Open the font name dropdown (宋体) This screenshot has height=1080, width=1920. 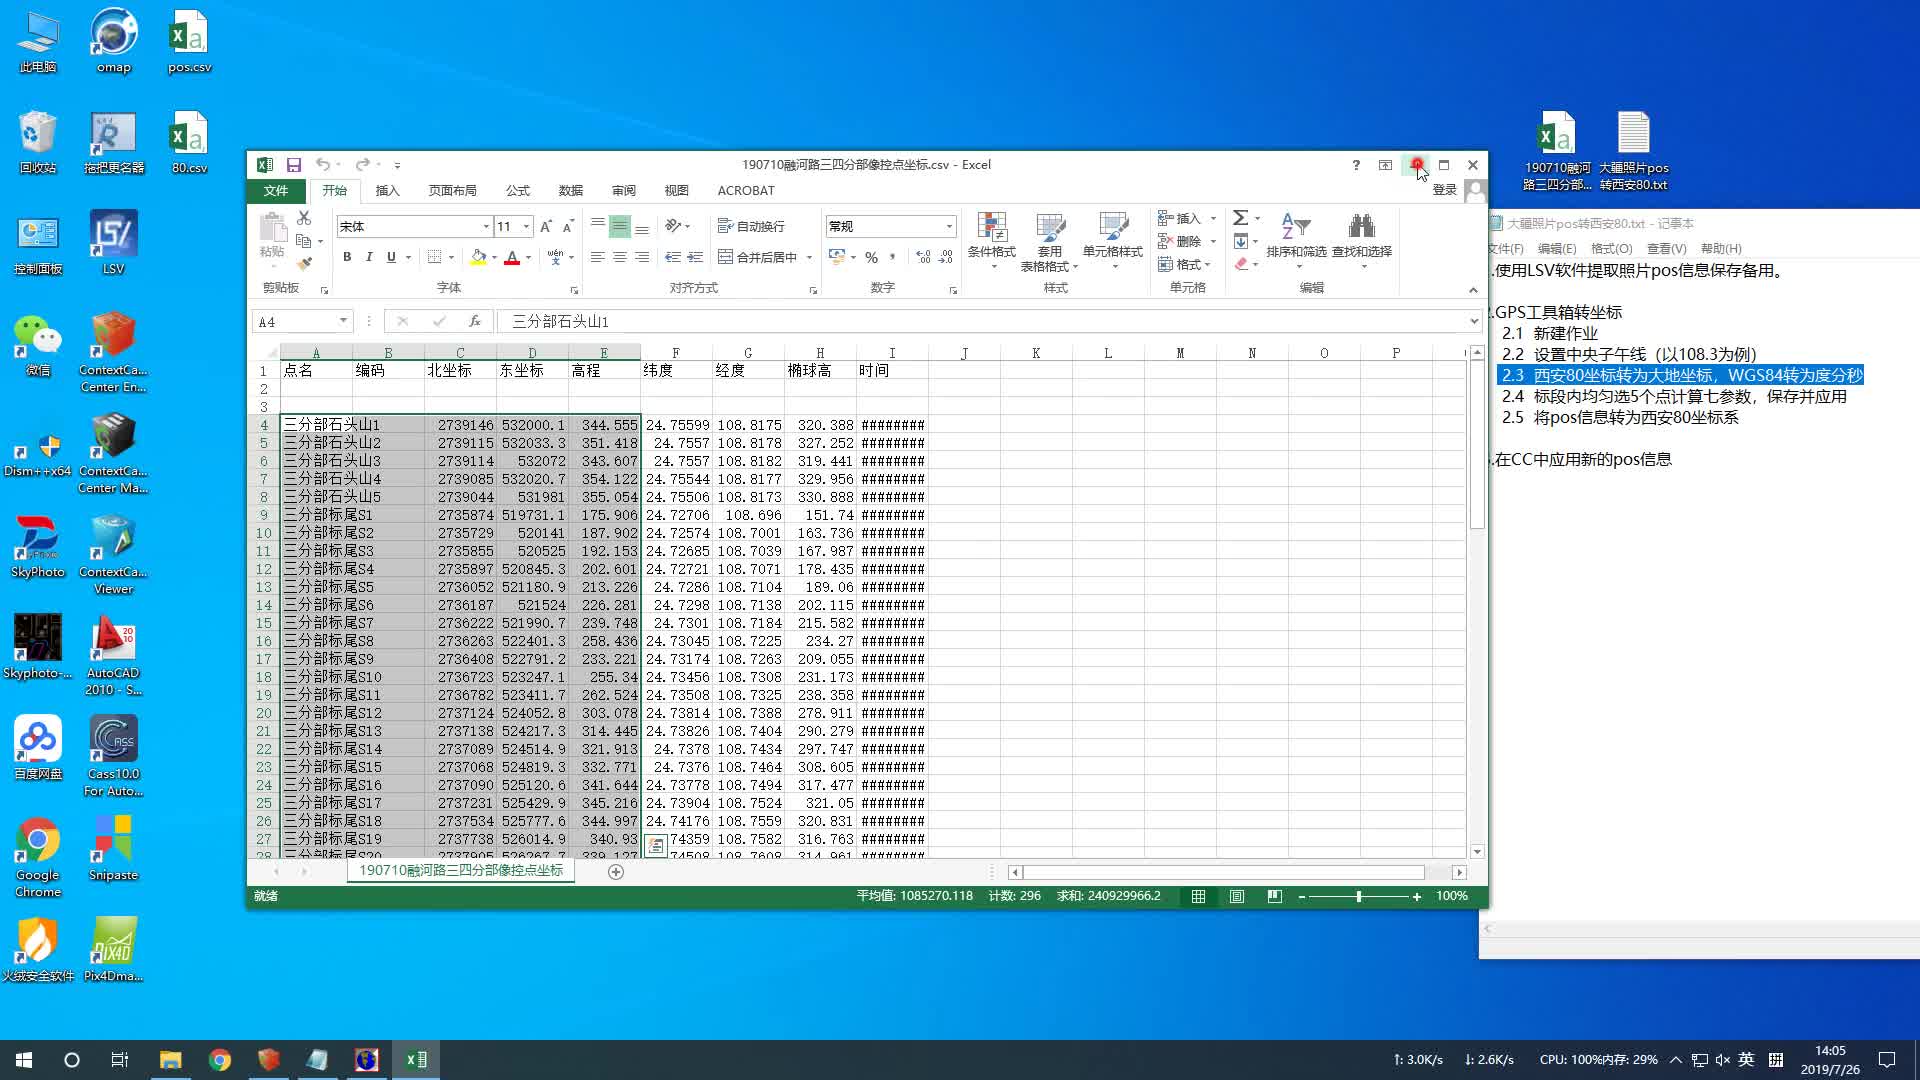click(486, 227)
